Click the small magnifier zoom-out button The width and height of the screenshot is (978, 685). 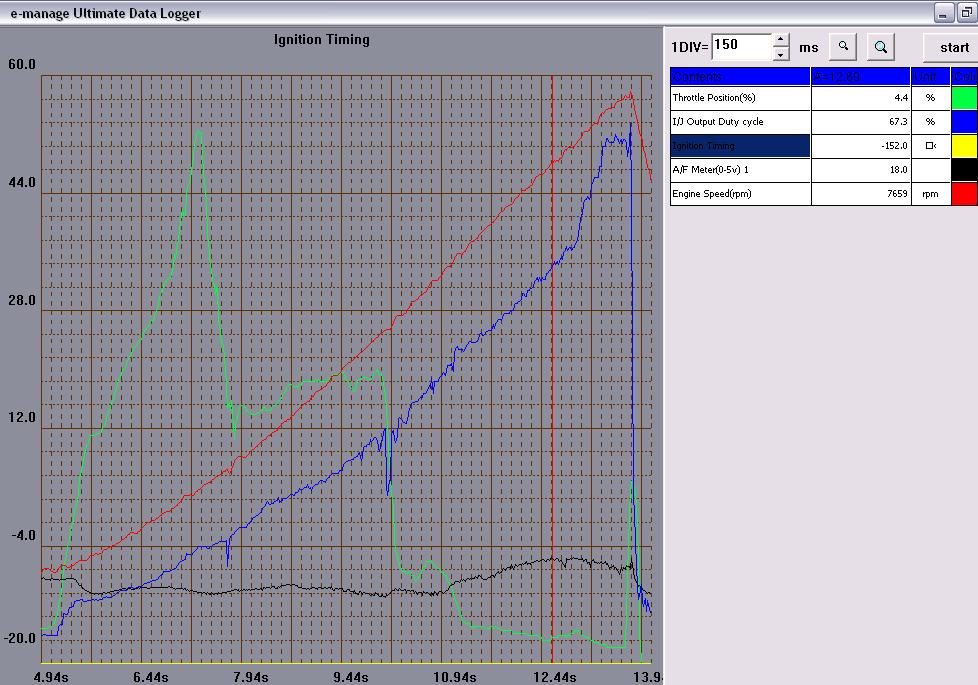click(843, 46)
